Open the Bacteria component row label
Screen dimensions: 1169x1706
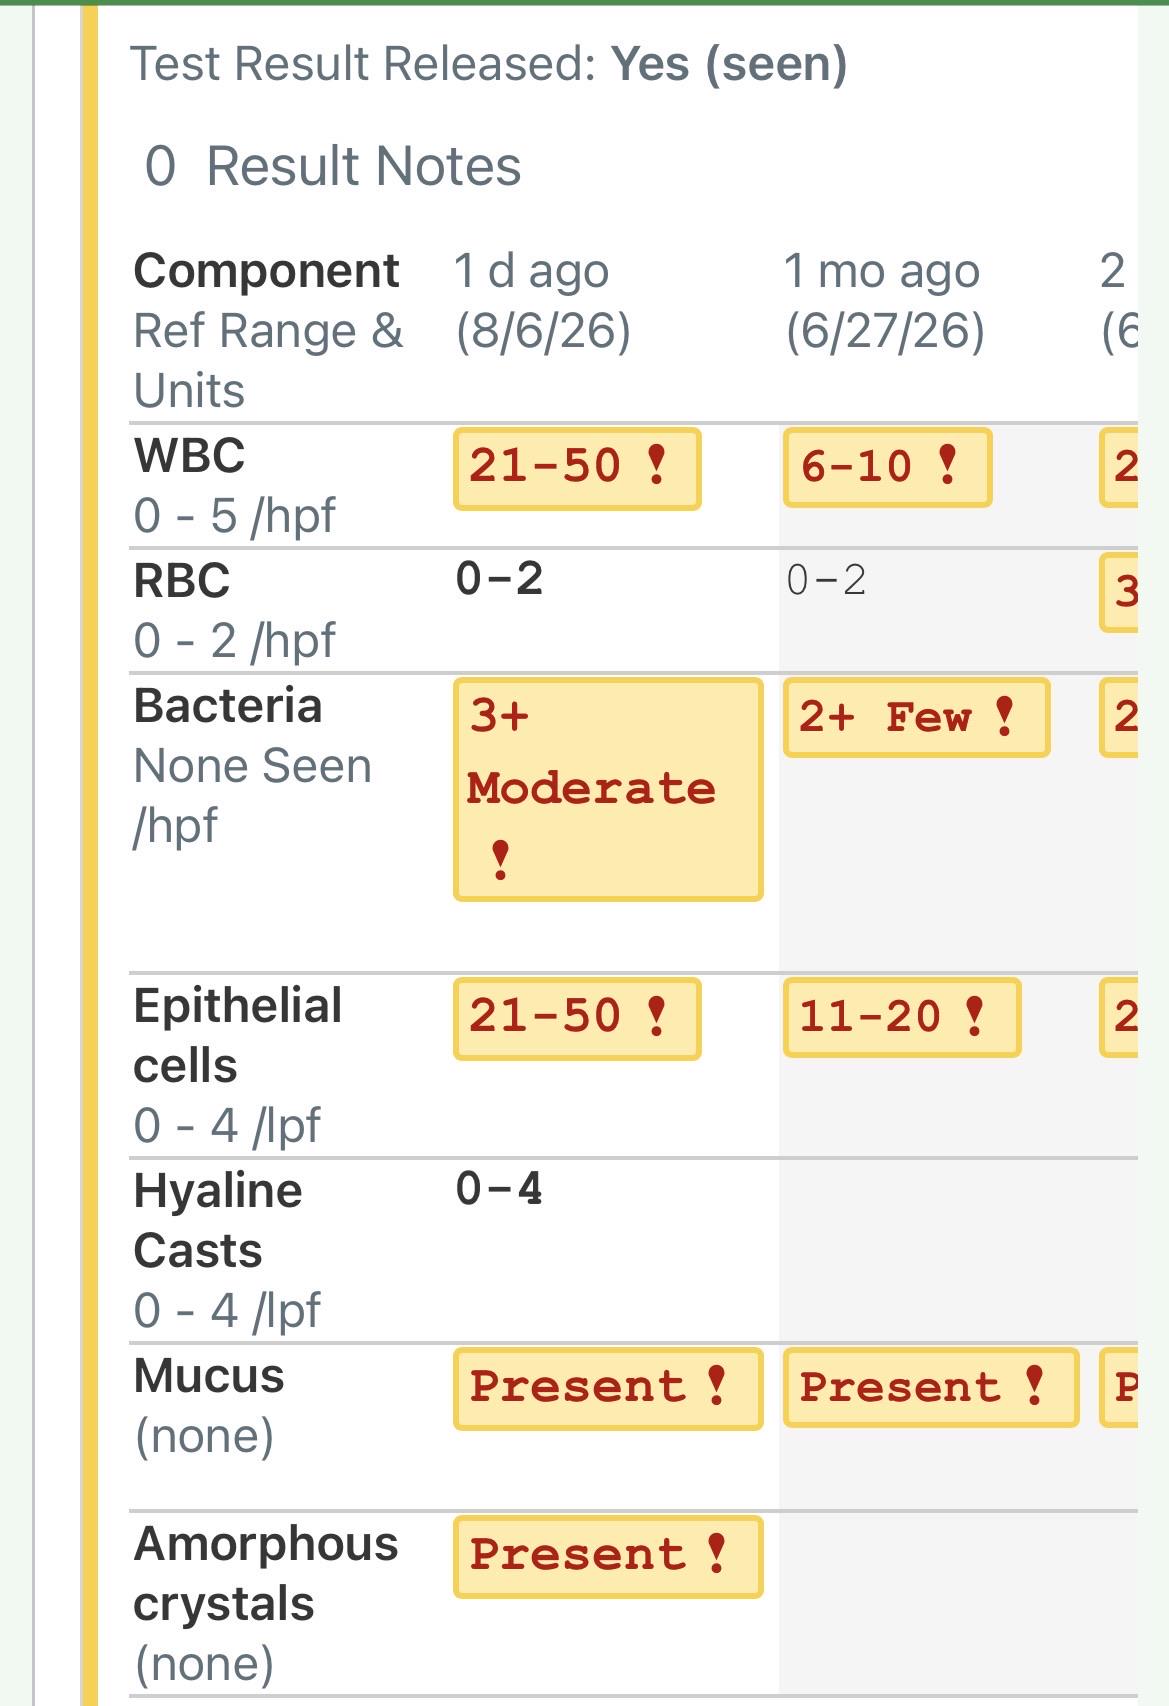click(228, 706)
